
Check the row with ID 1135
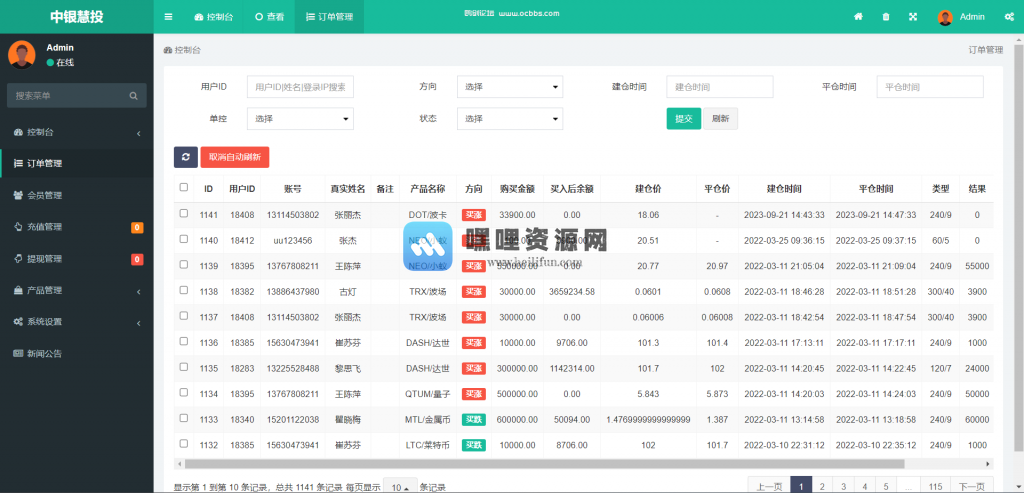pyautogui.click(x=184, y=367)
